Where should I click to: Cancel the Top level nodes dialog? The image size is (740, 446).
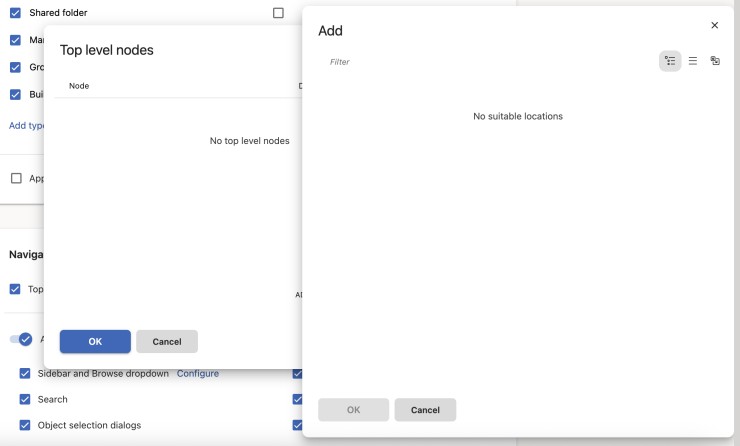(x=167, y=341)
